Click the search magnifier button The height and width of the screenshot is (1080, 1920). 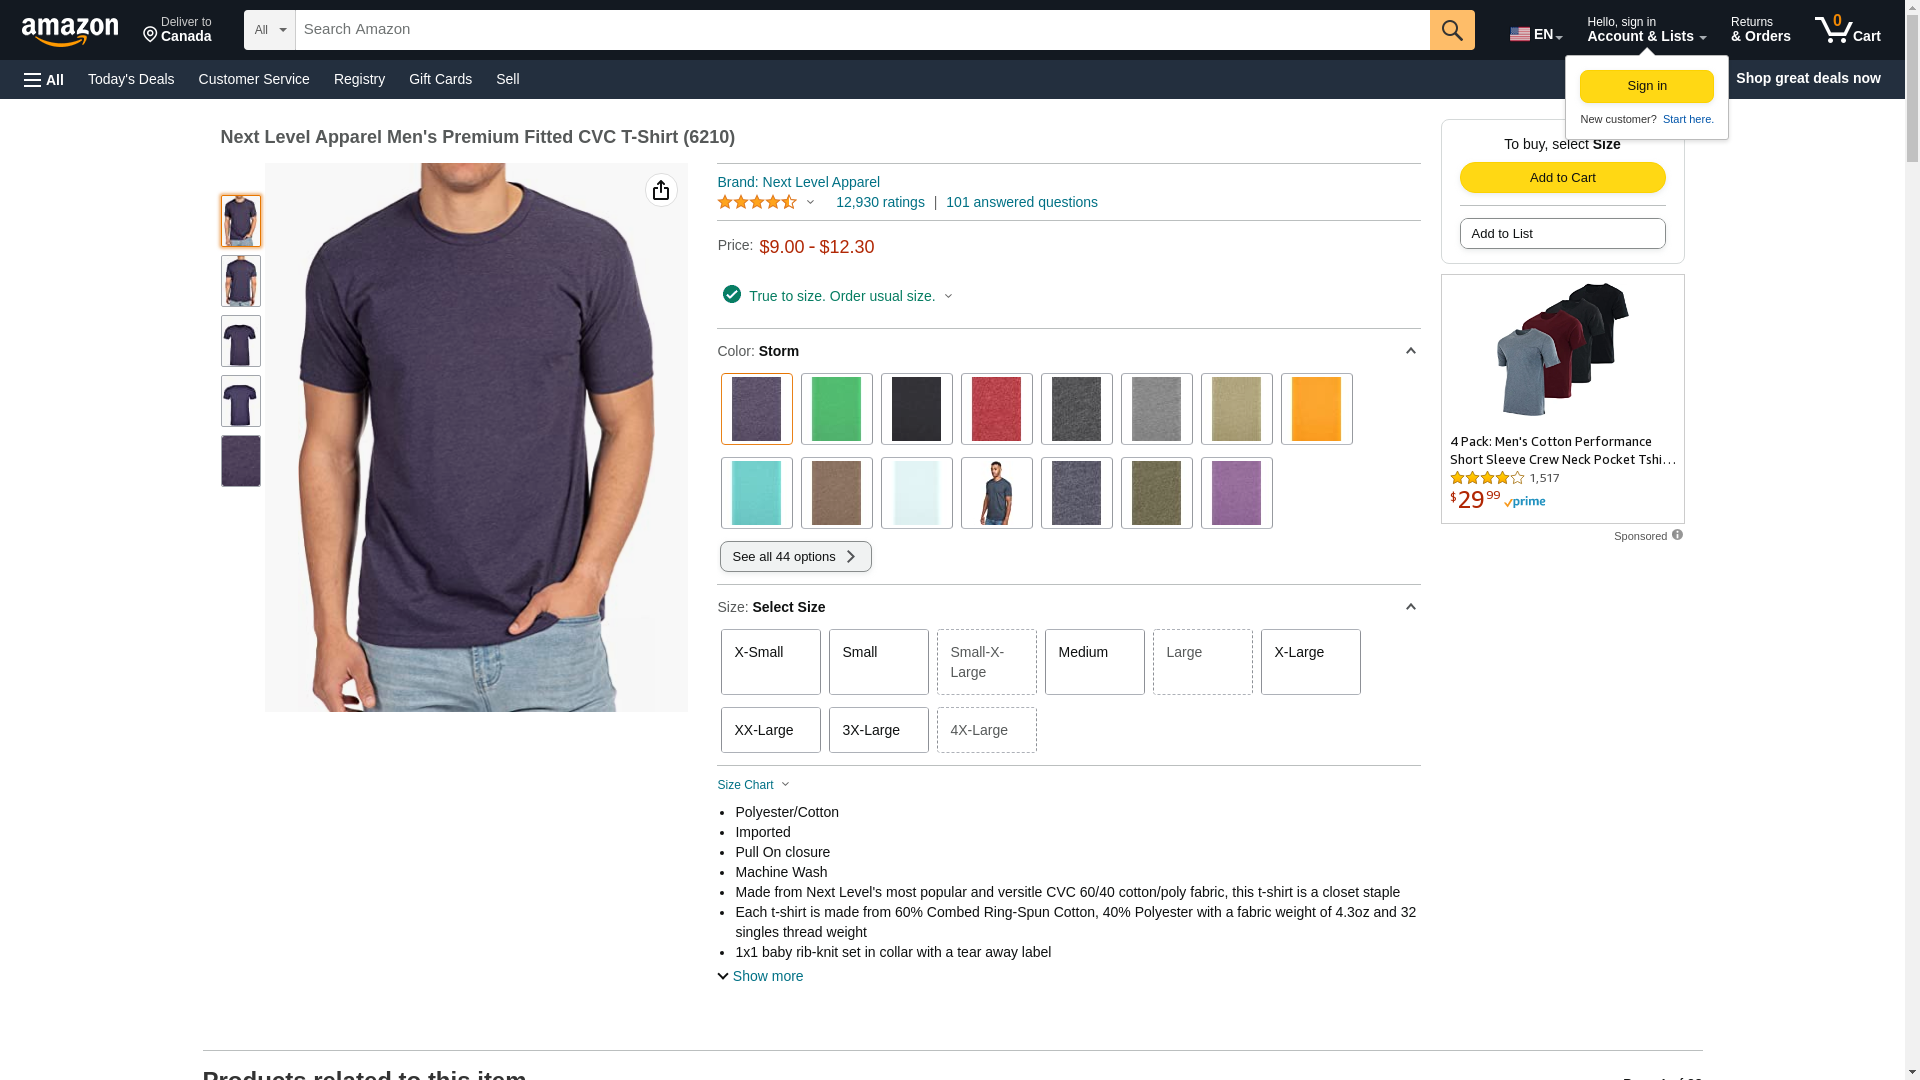[1452, 30]
